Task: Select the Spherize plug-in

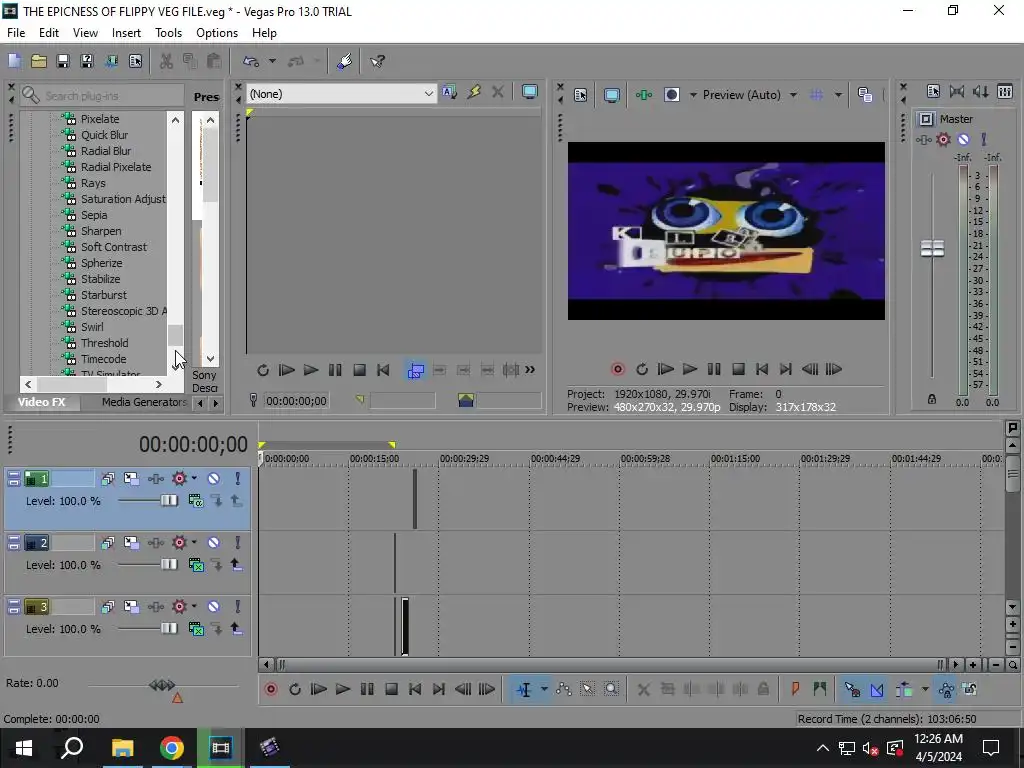Action: 101,263
